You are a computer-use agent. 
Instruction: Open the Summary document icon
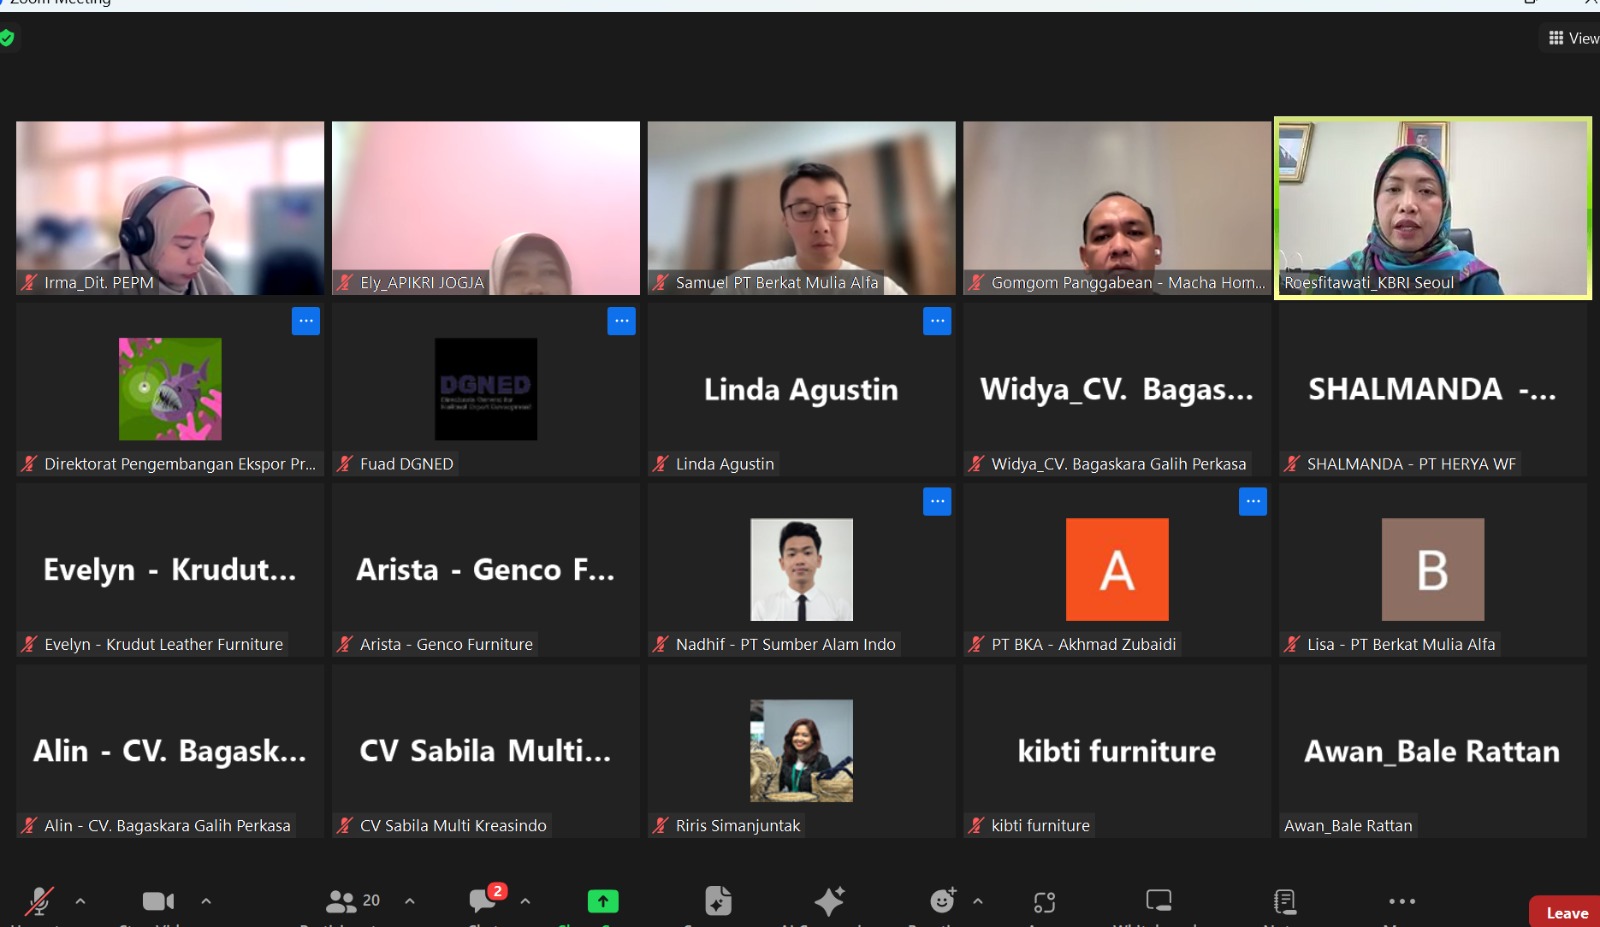718,901
